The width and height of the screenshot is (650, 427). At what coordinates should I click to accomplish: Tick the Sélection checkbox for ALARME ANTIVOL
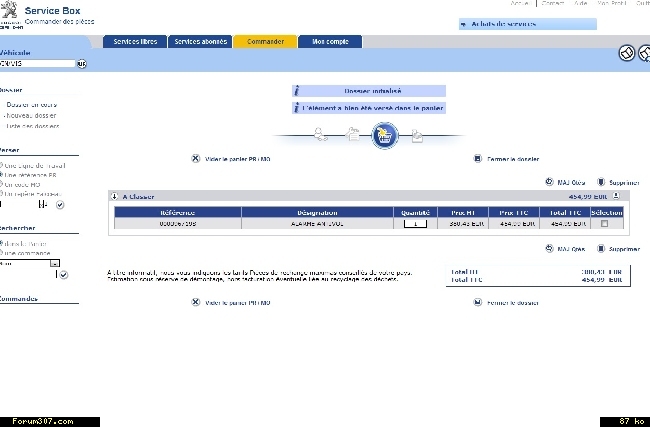click(604, 223)
